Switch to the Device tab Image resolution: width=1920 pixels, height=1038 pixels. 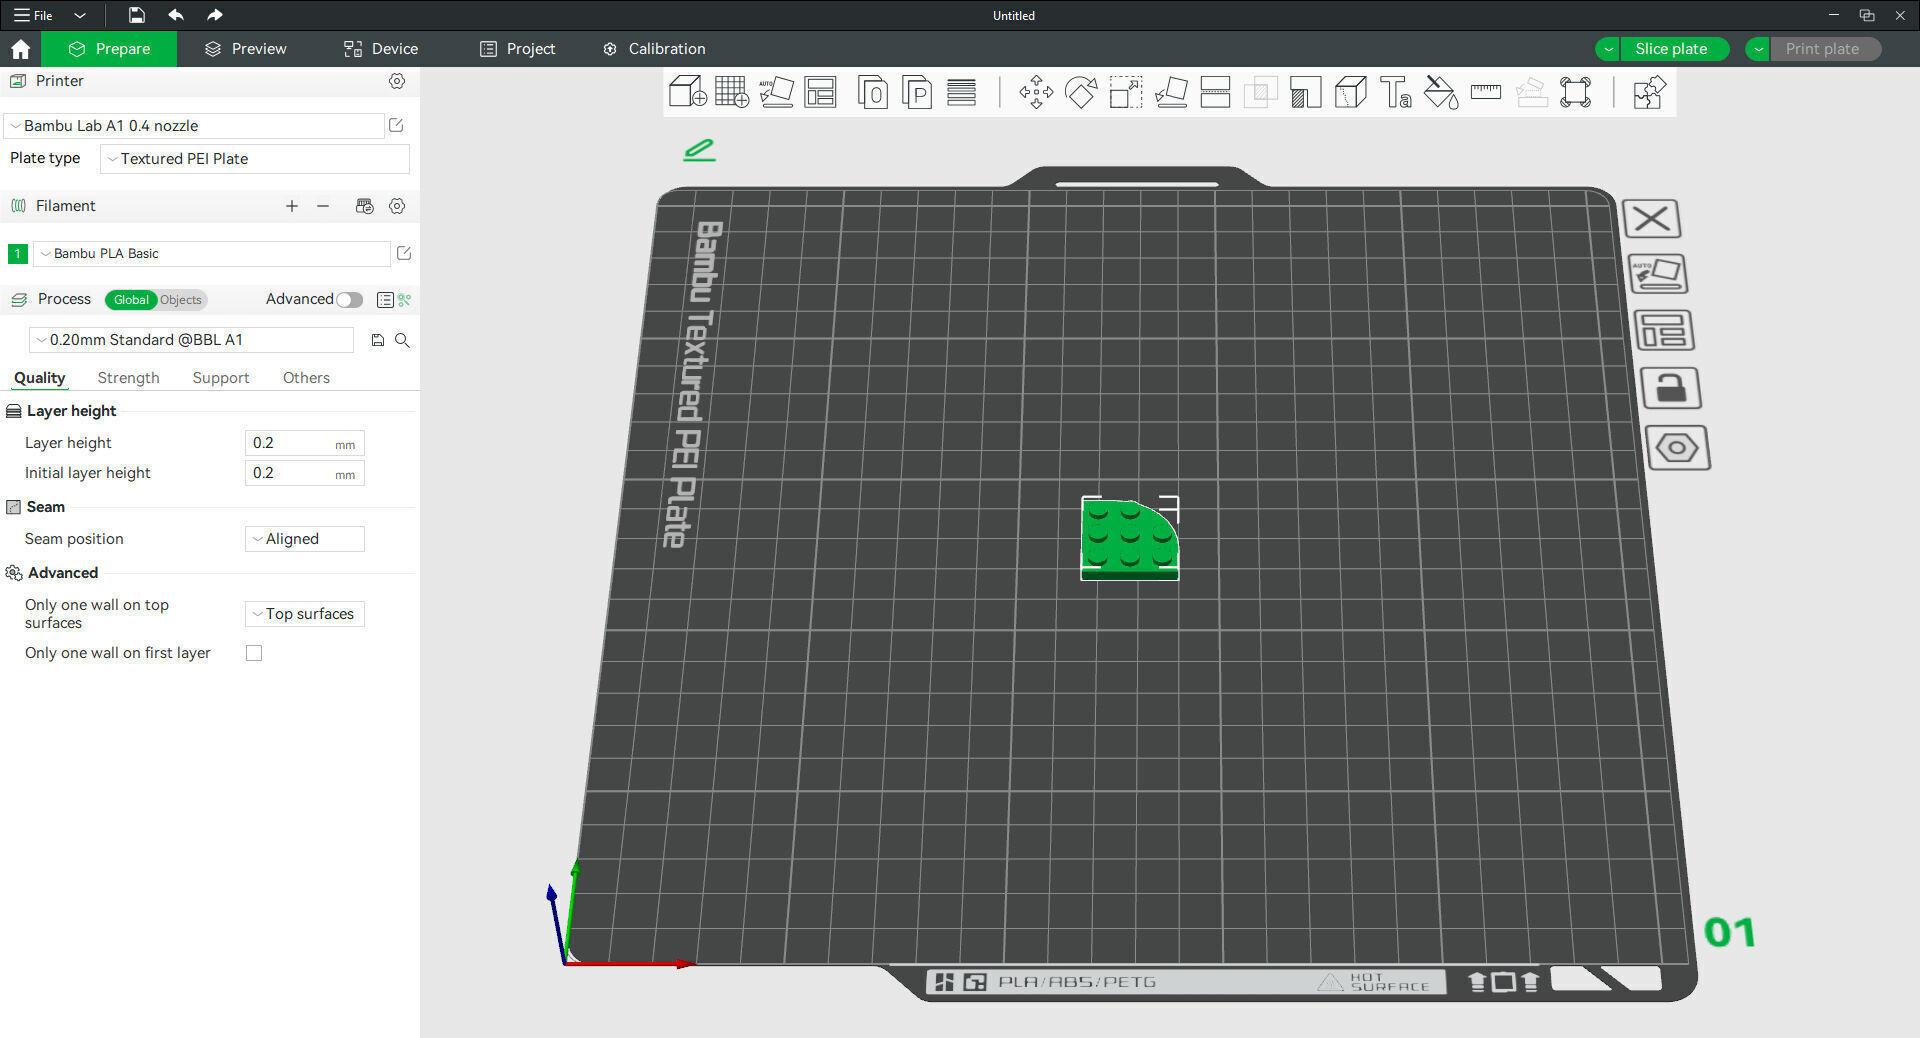[x=381, y=49]
